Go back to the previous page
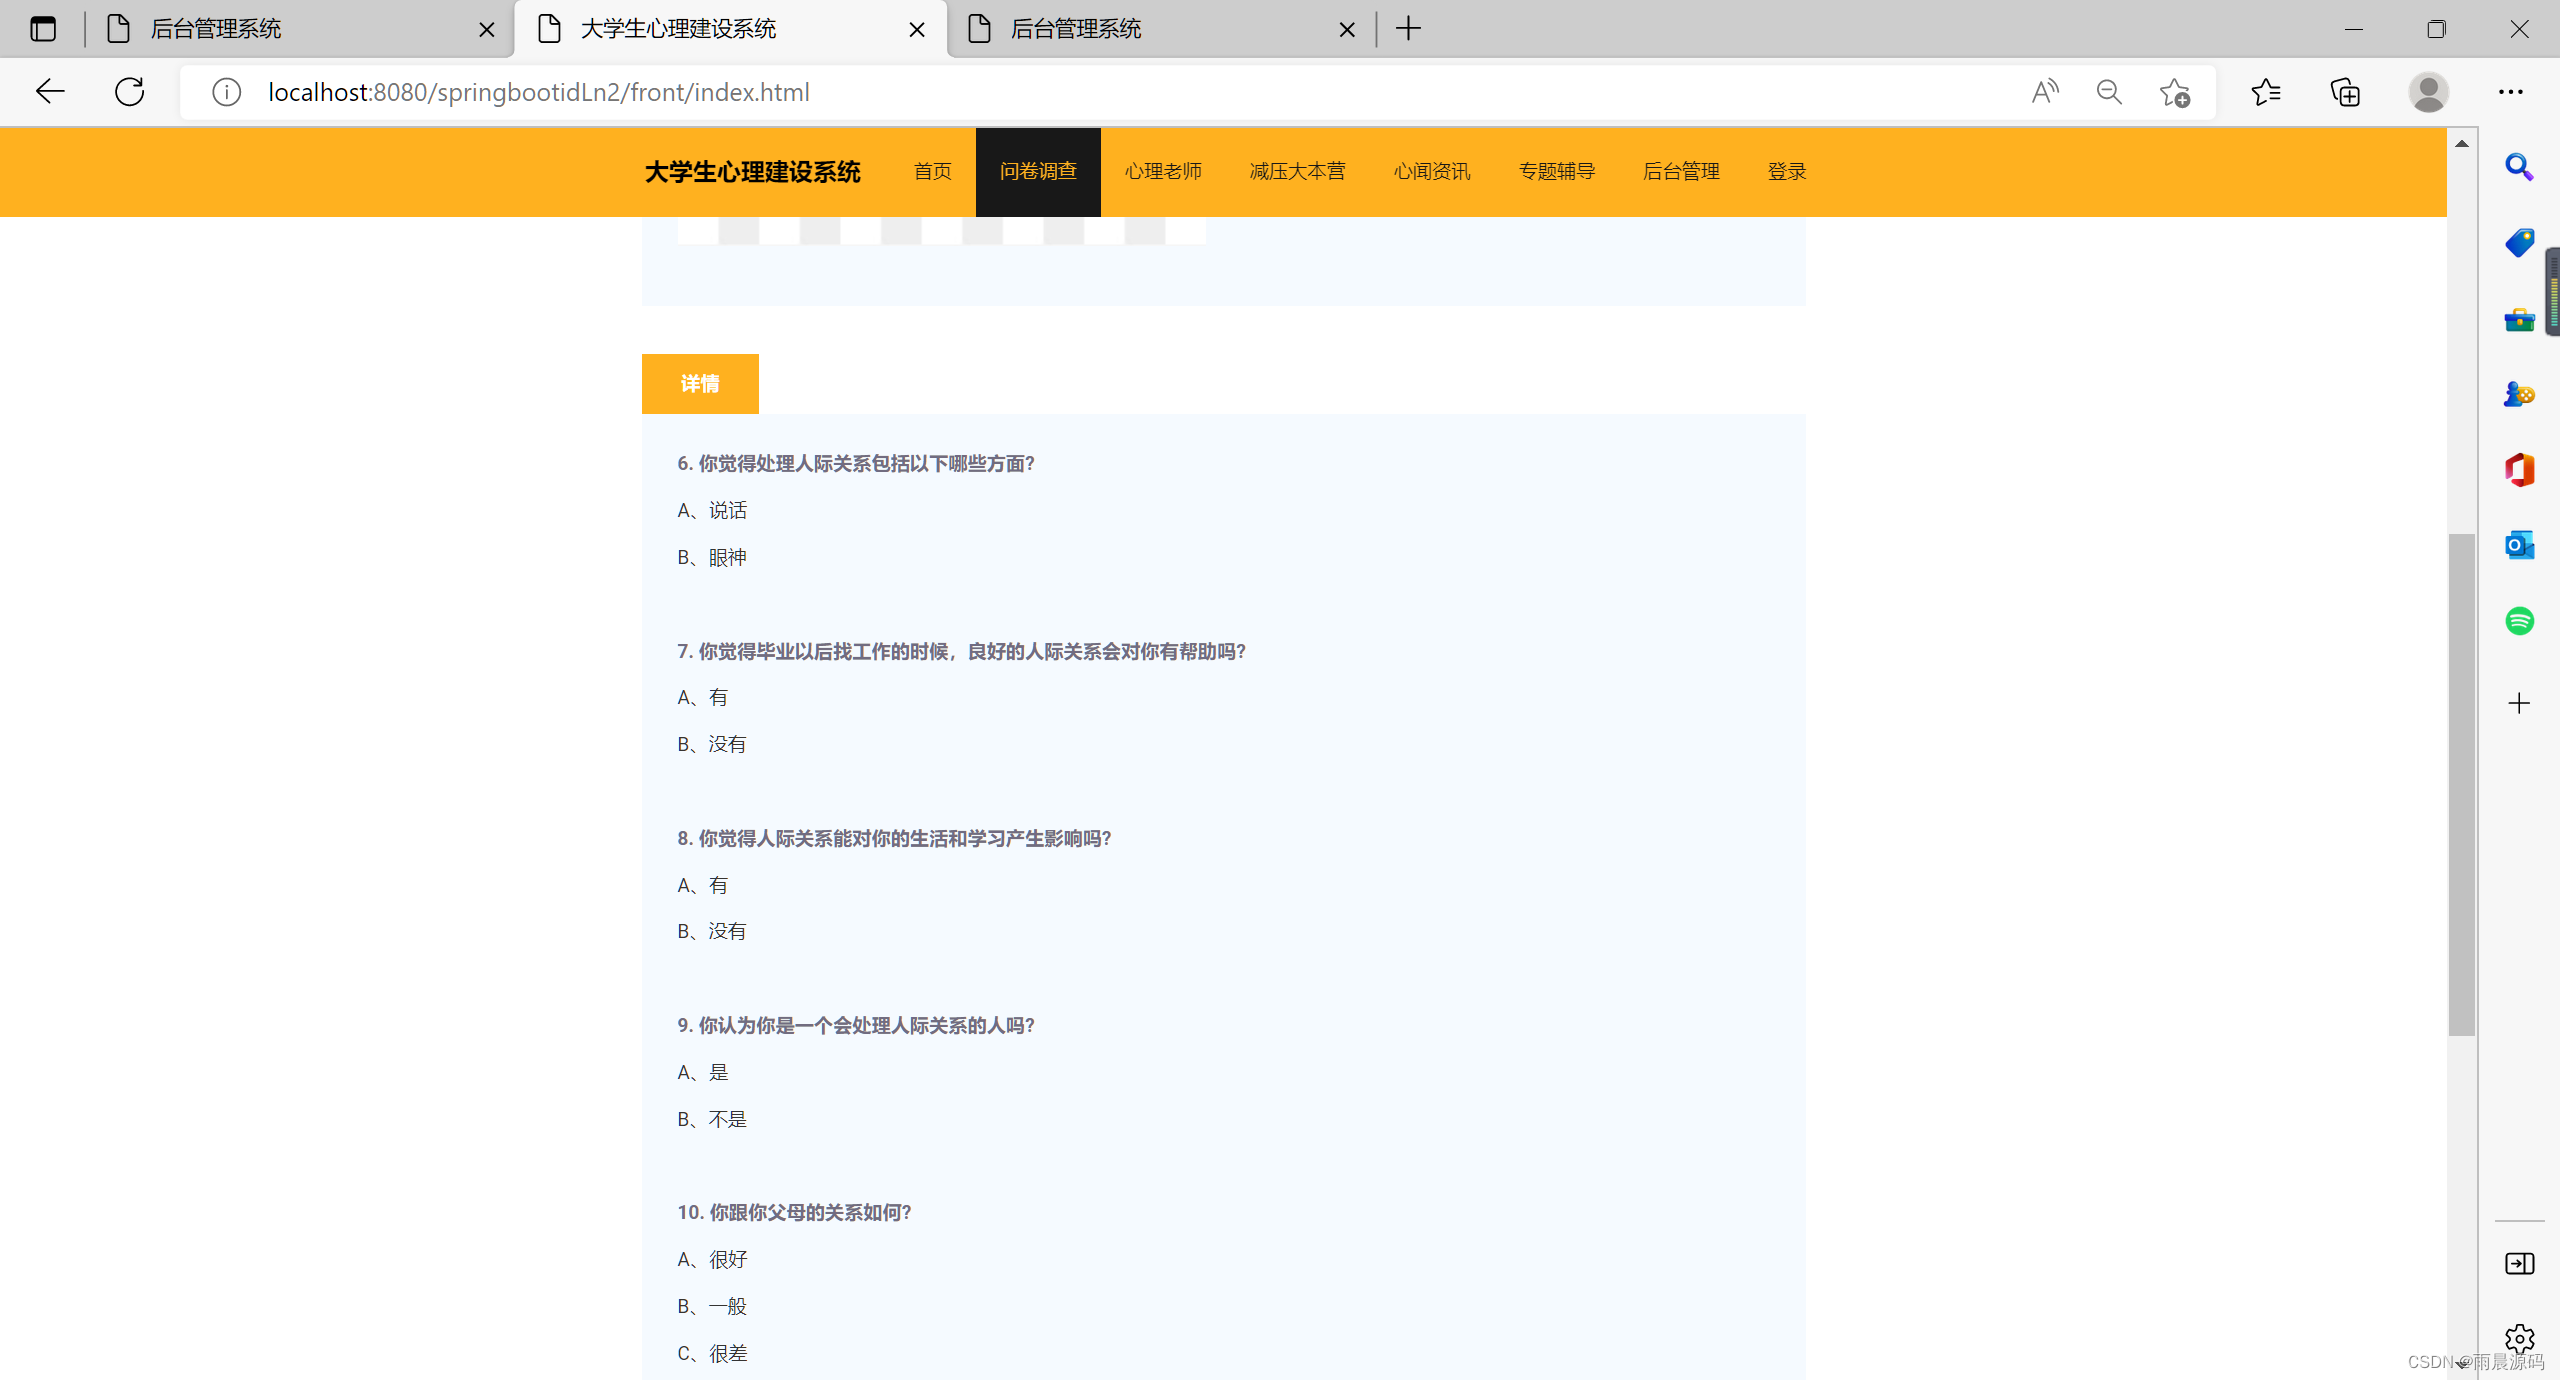Viewport: 2560px width, 1380px height. 50,92
